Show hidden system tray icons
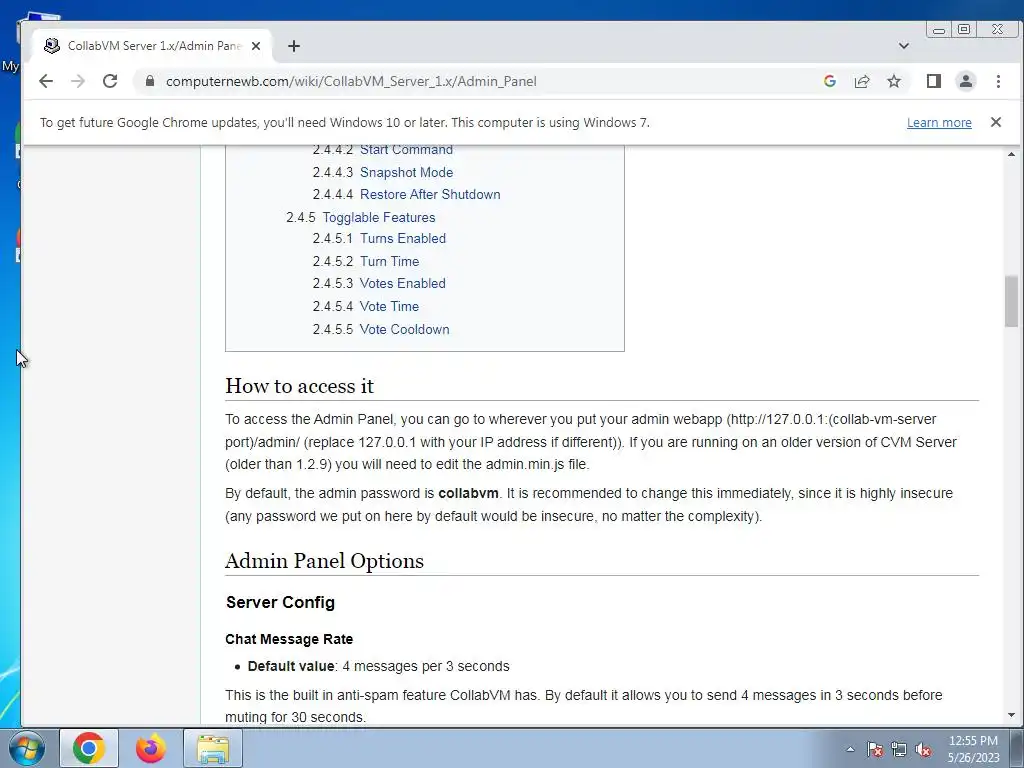 tap(850, 749)
